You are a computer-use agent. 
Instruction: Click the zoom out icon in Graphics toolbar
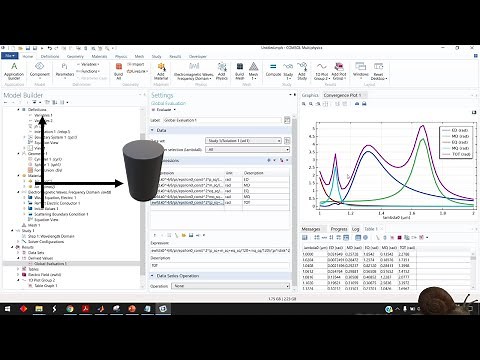[311, 104]
